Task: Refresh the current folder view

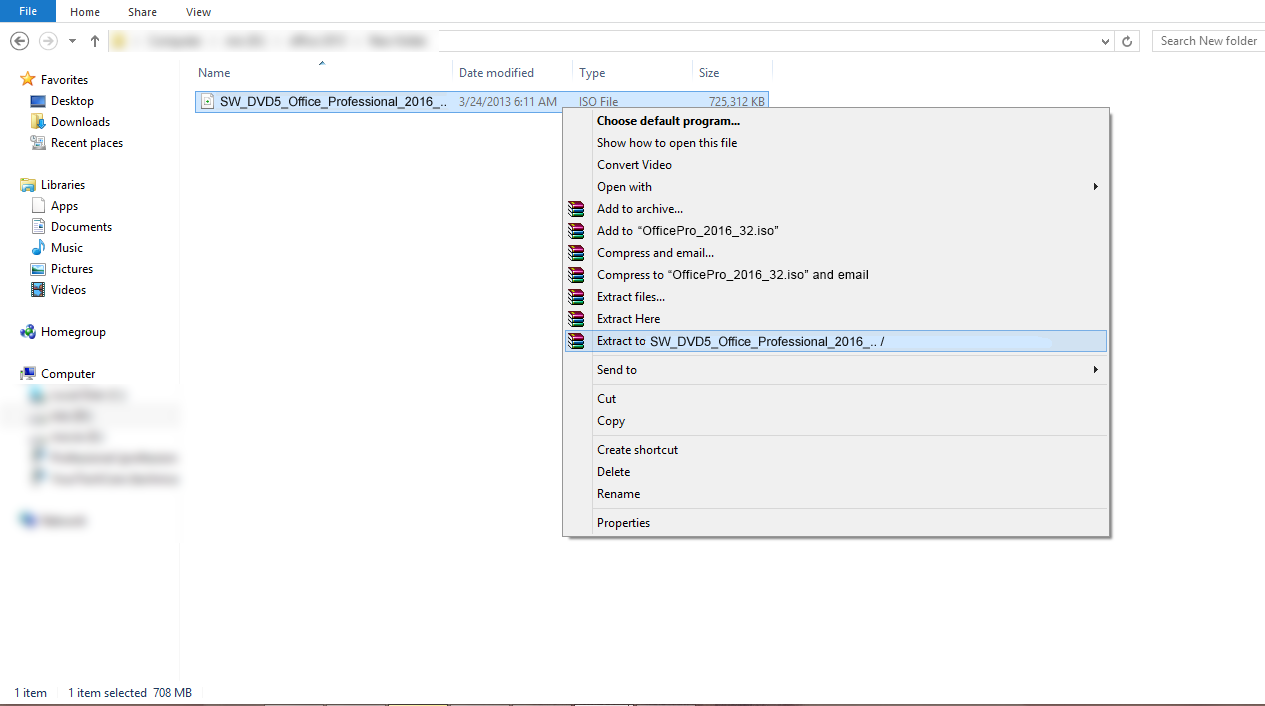Action: click(x=1127, y=41)
